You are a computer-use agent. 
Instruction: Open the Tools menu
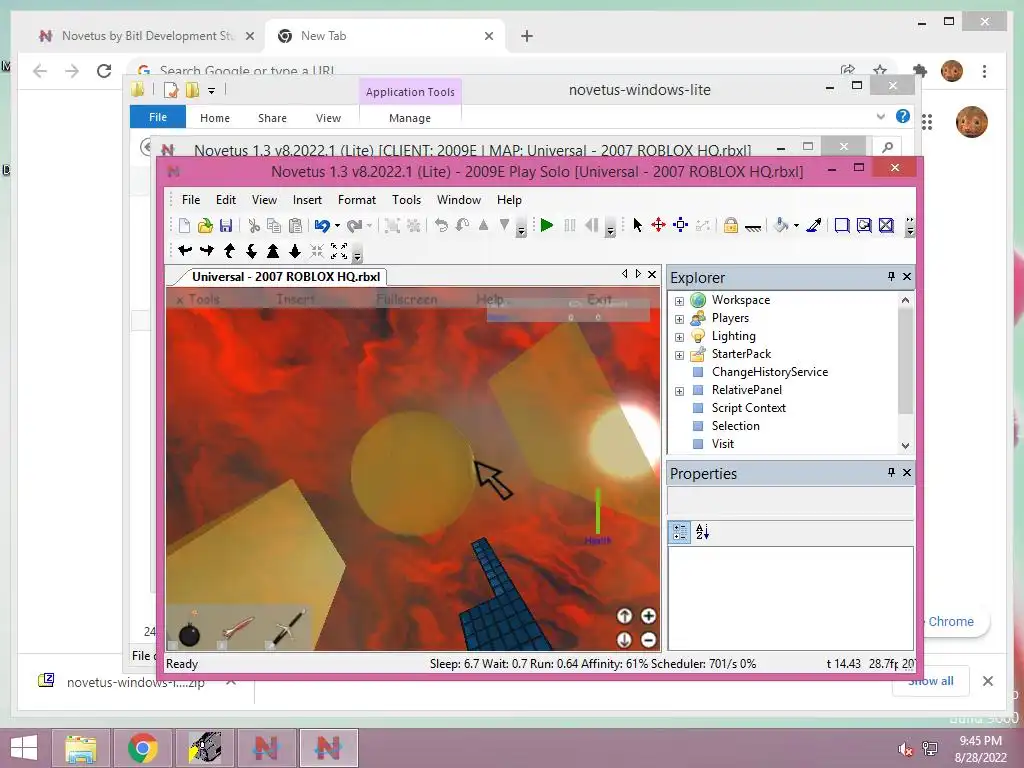click(x=406, y=200)
